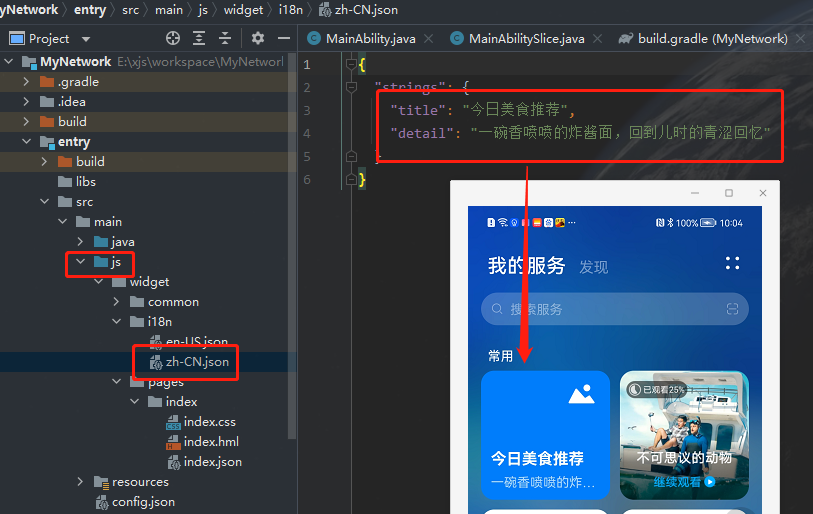Expand the java folder
The image size is (813, 514).
pyautogui.click(x=80, y=242)
